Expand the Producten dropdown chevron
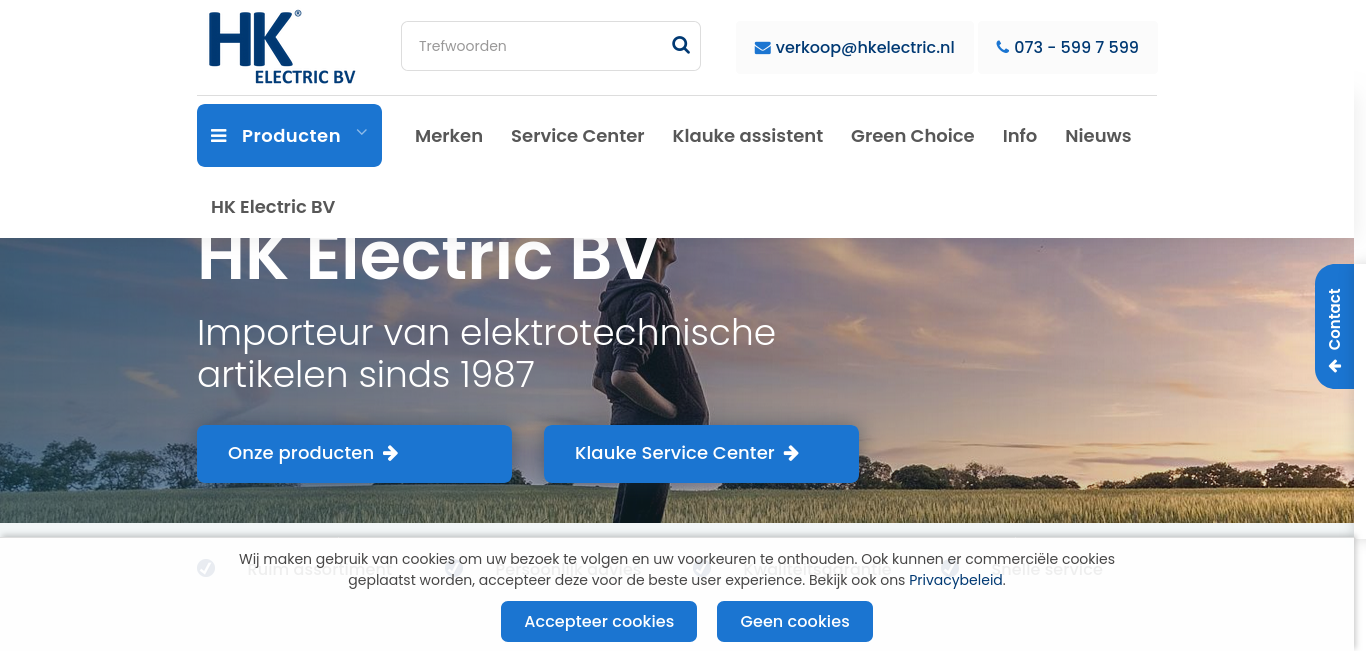Image resolution: width=1366 pixels, height=651 pixels. click(362, 132)
